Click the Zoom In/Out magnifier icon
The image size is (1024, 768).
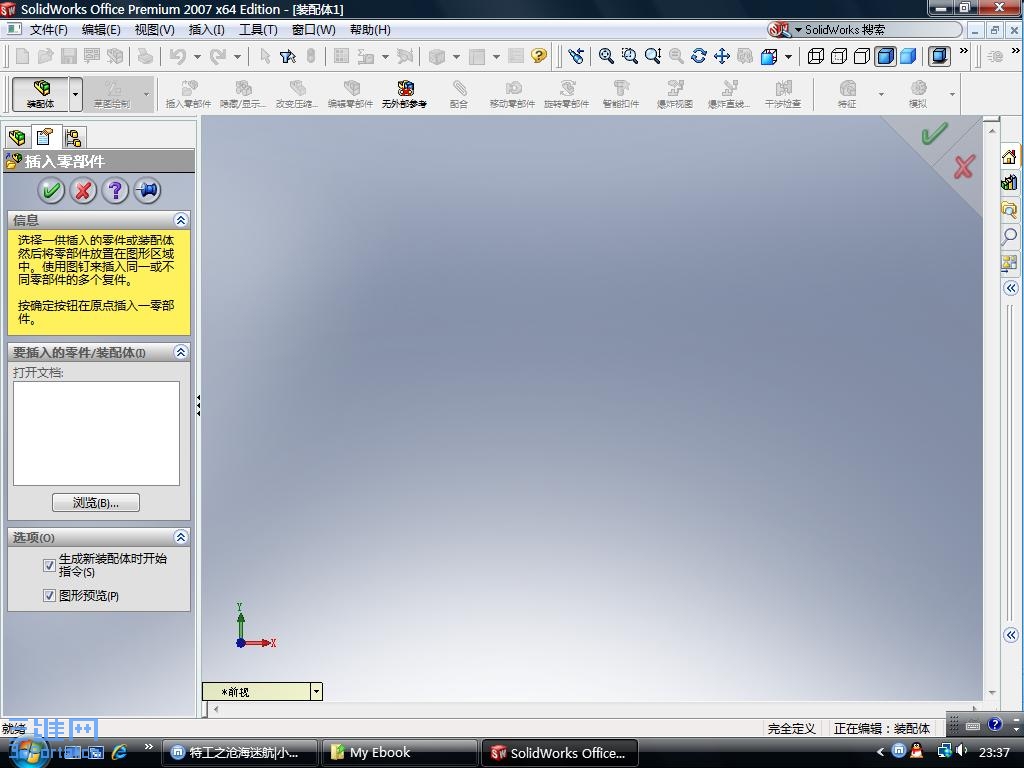tap(652, 56)
